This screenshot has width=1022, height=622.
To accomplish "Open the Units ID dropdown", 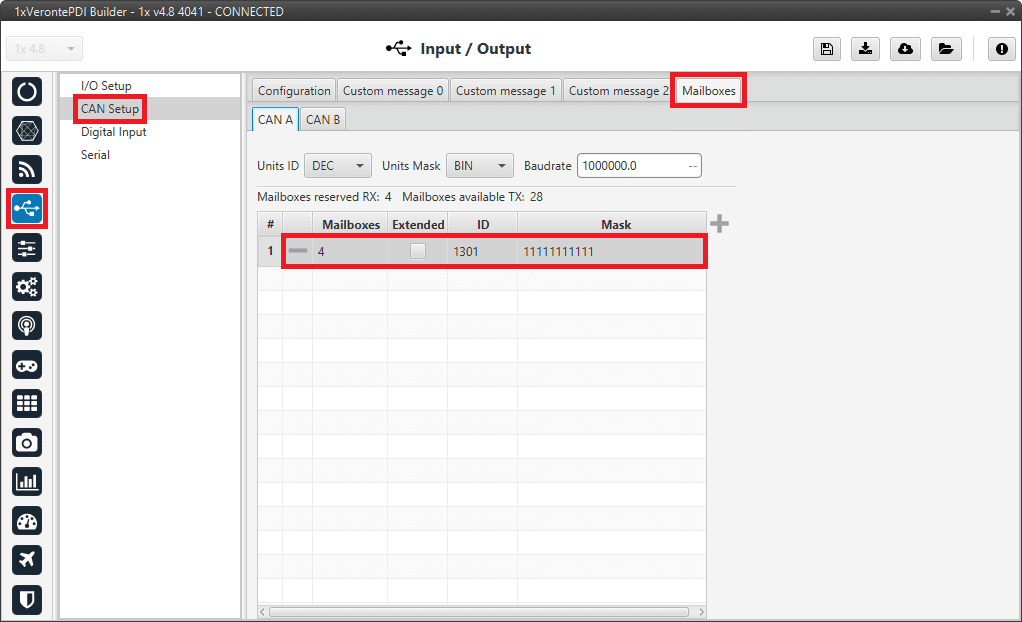I will coord(339,166).
